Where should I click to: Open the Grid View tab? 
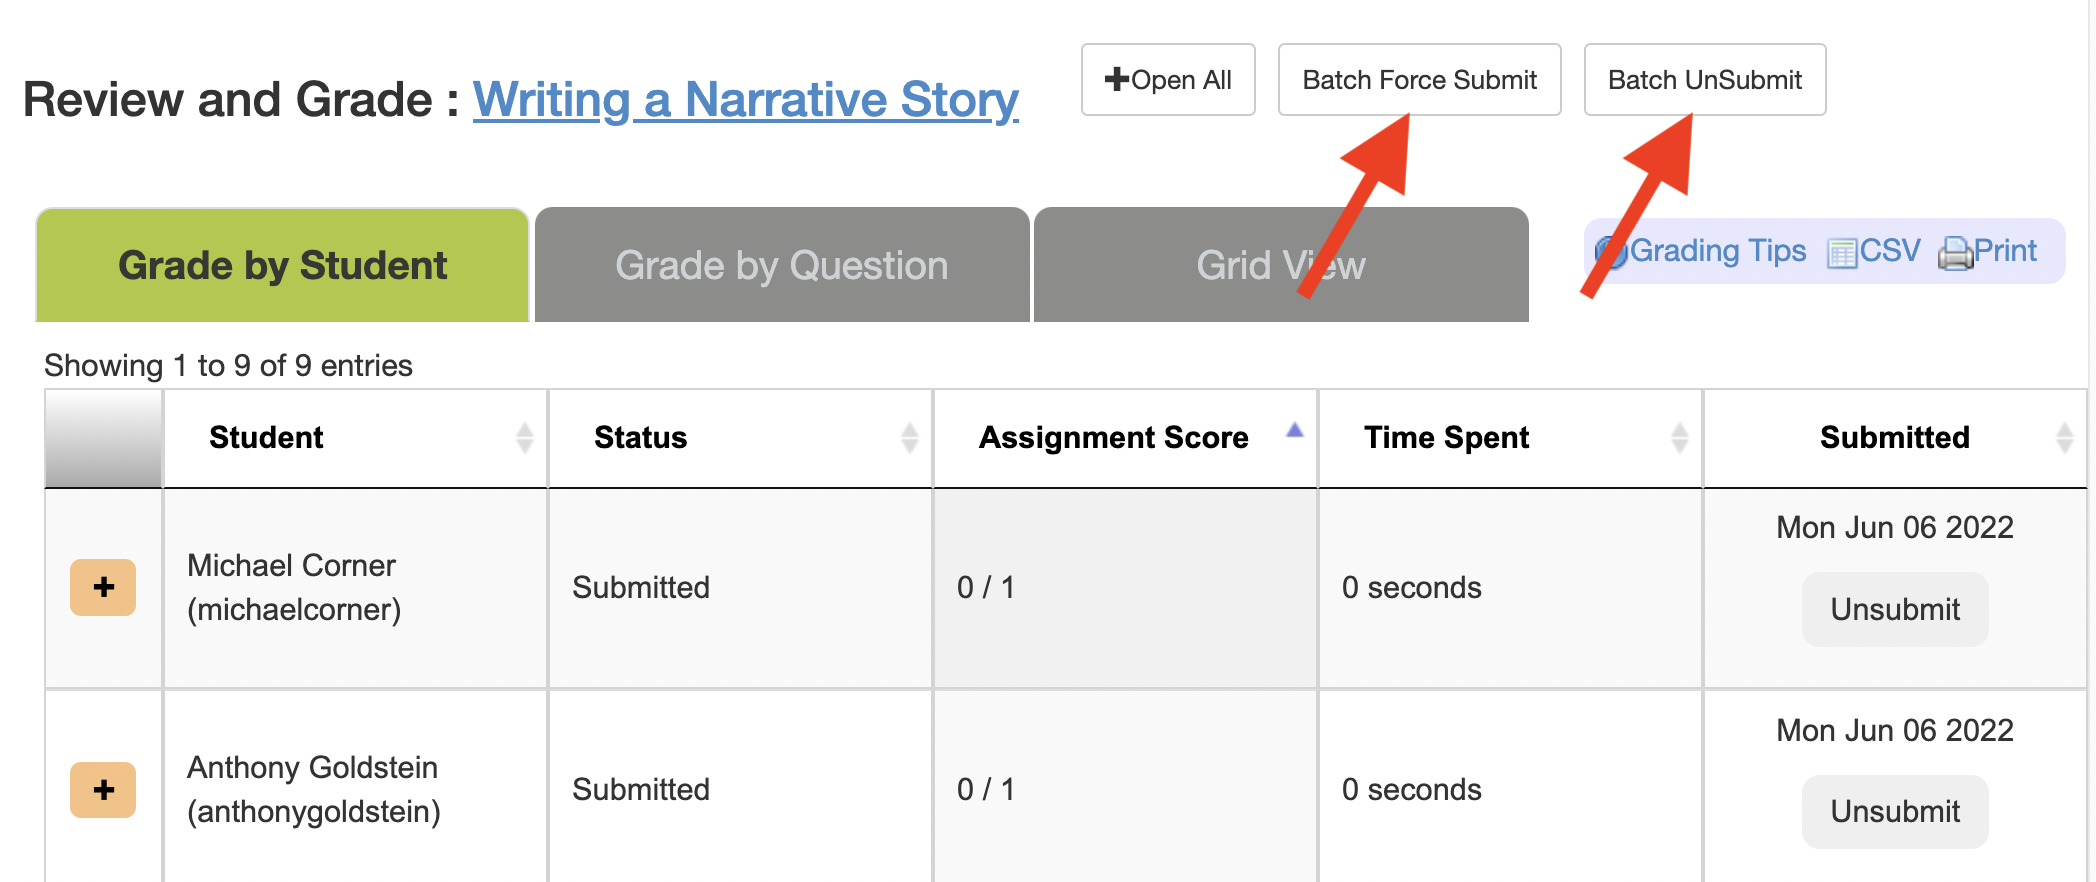[1281, 266]
